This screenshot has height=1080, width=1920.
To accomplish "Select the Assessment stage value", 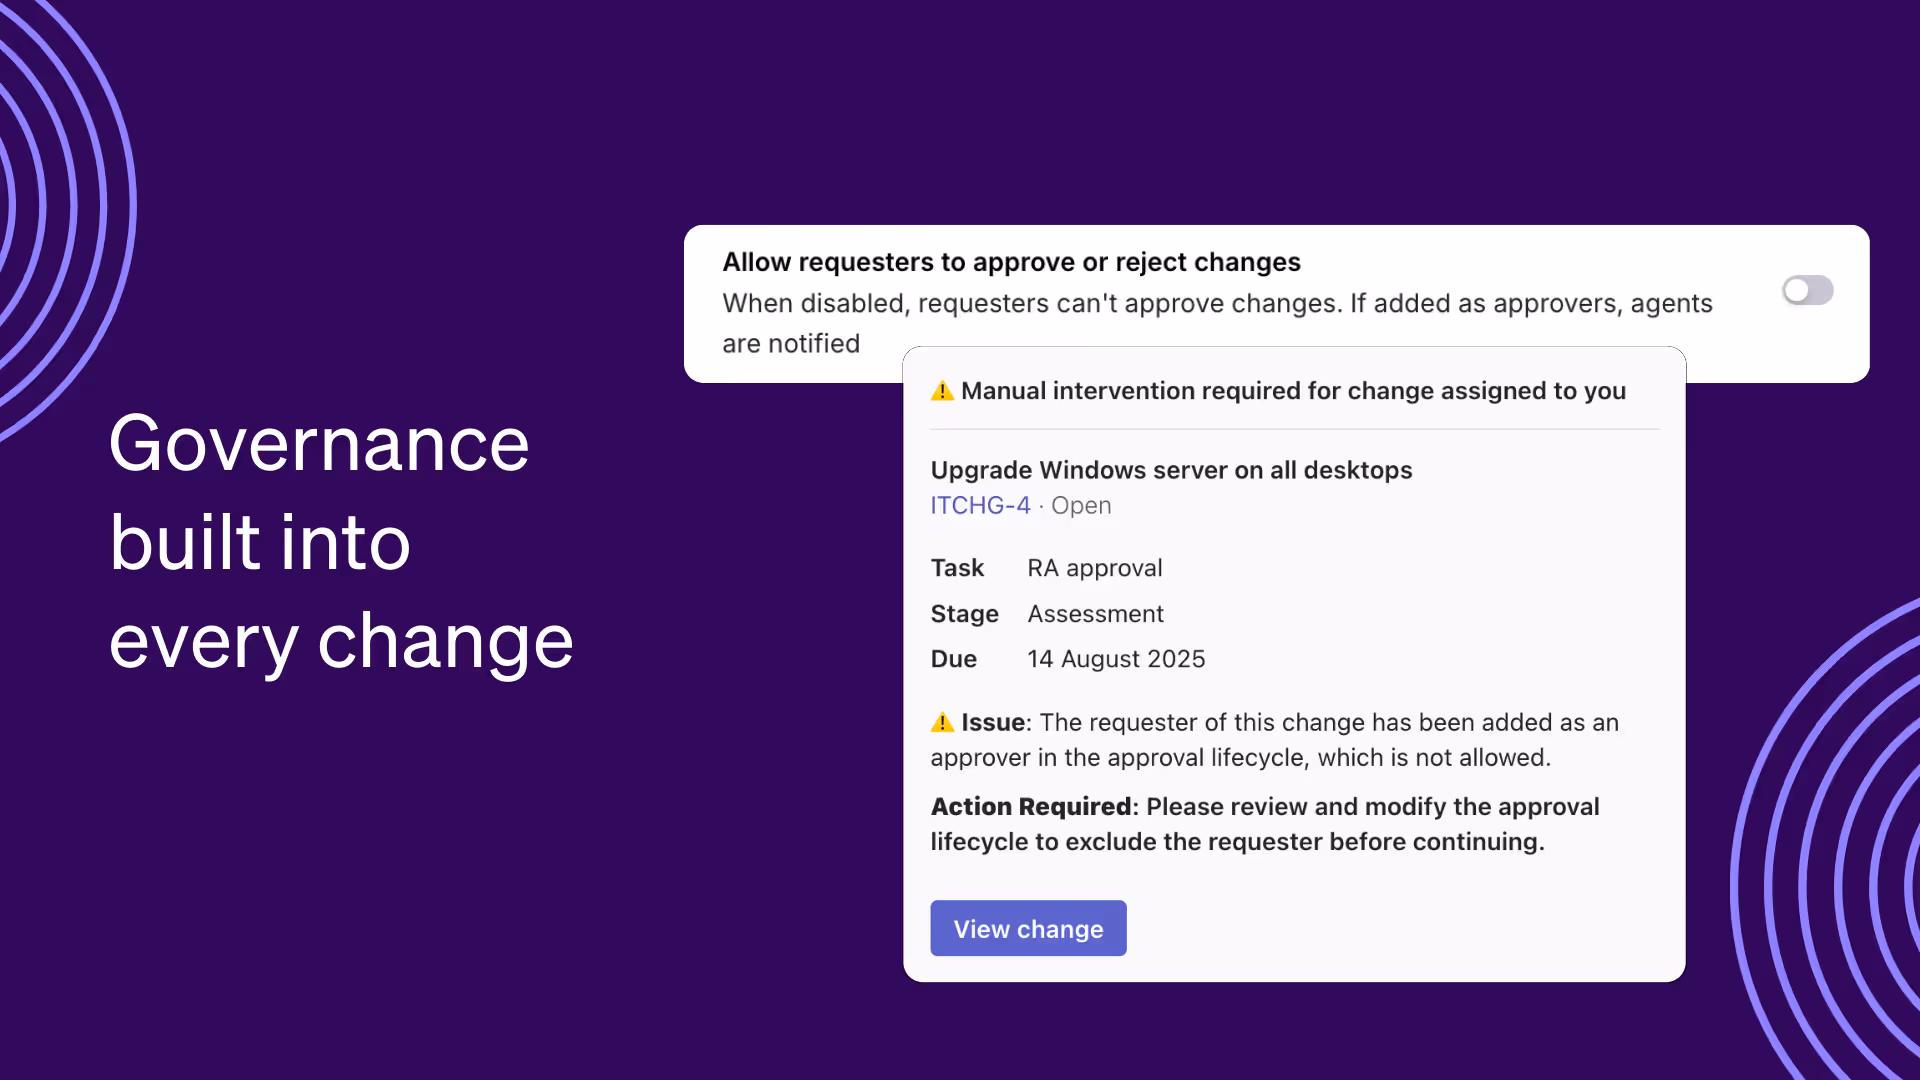I will pos(1095,613).
